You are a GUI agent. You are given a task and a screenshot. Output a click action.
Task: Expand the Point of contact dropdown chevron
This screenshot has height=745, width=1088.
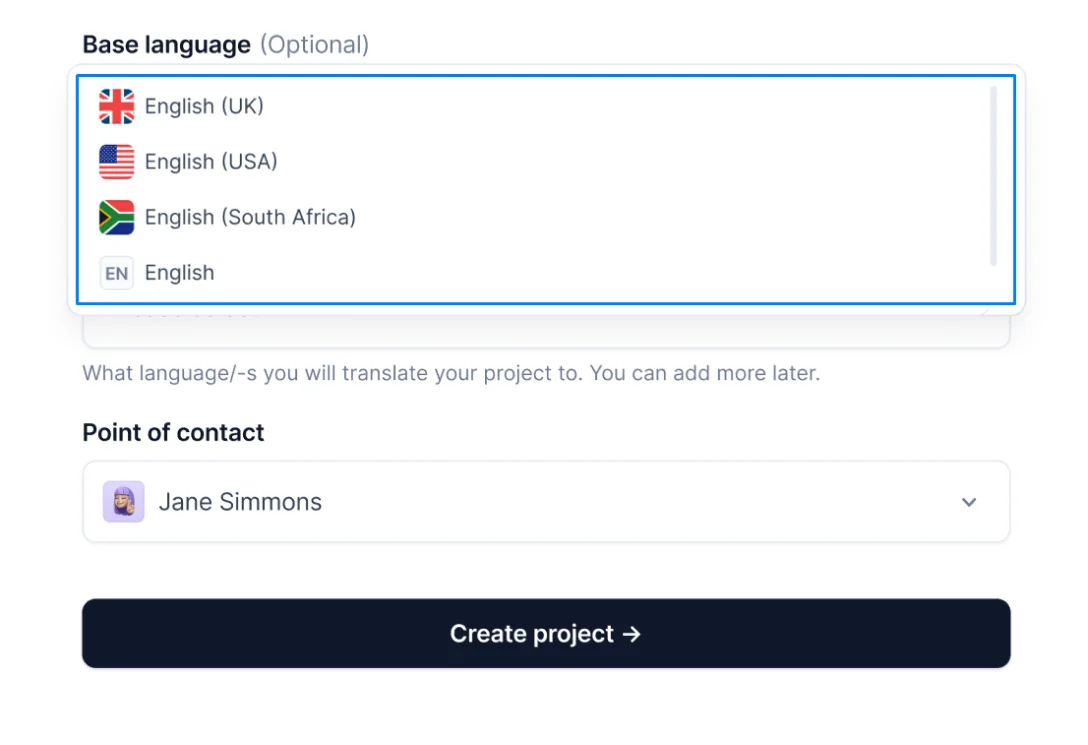tap(968, 502)
